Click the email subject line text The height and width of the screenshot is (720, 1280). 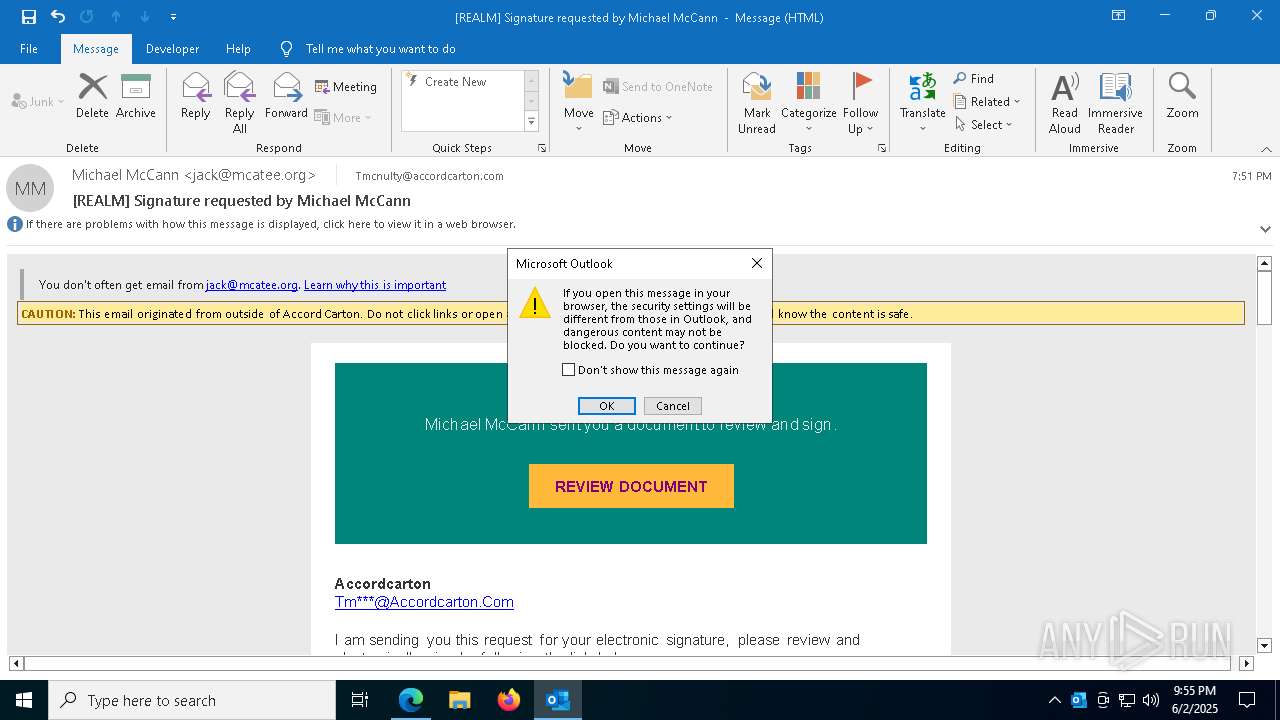[x=242, y=200]
